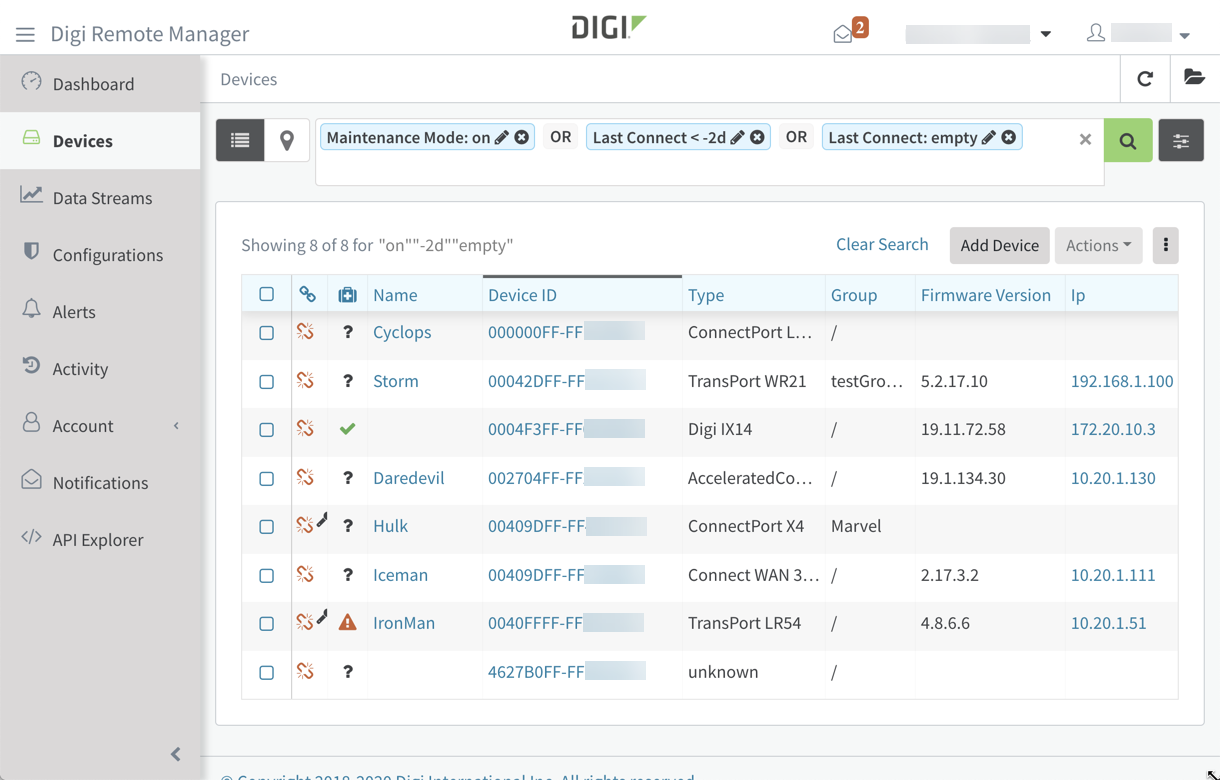
Task: Sort by the Device ID column header
Action: pyautogui.click(x=522, y=295)
